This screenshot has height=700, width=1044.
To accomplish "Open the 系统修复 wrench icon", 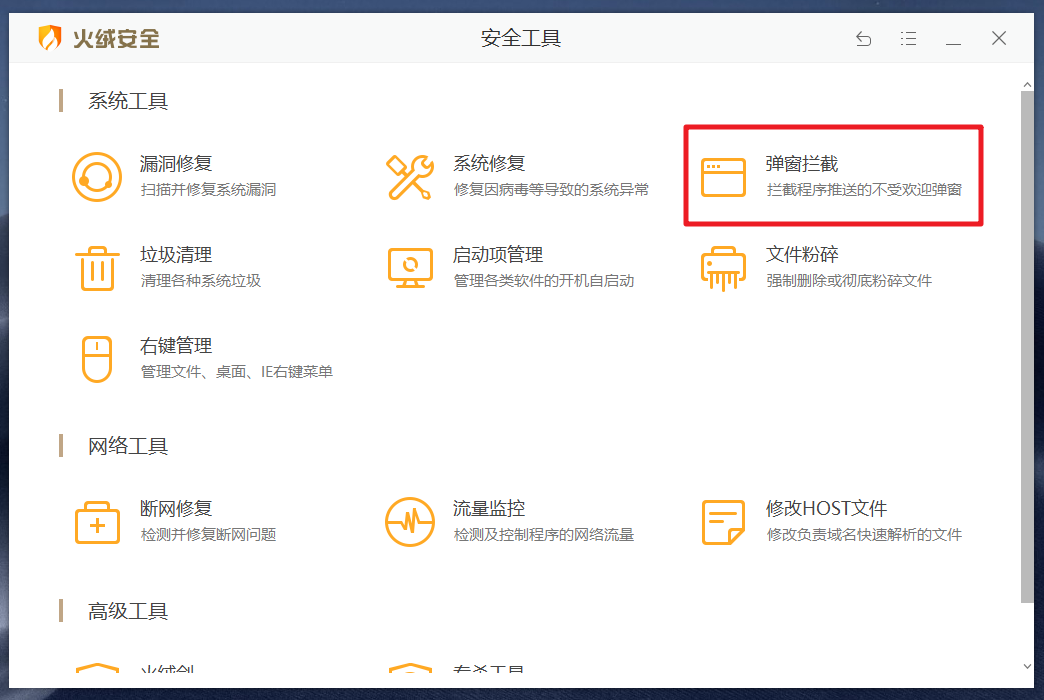I will [410, 177].
